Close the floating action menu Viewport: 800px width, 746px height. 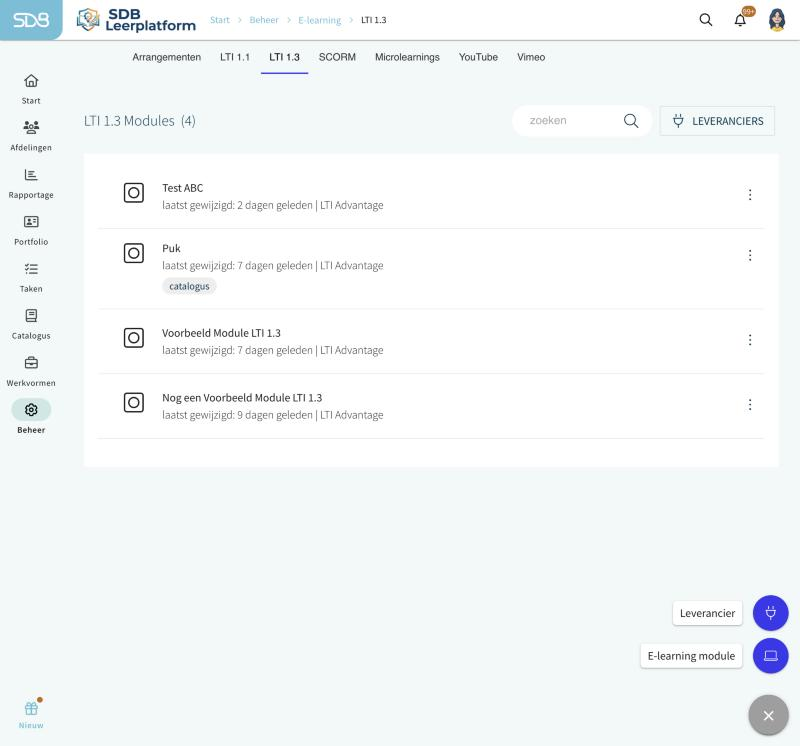768,715
